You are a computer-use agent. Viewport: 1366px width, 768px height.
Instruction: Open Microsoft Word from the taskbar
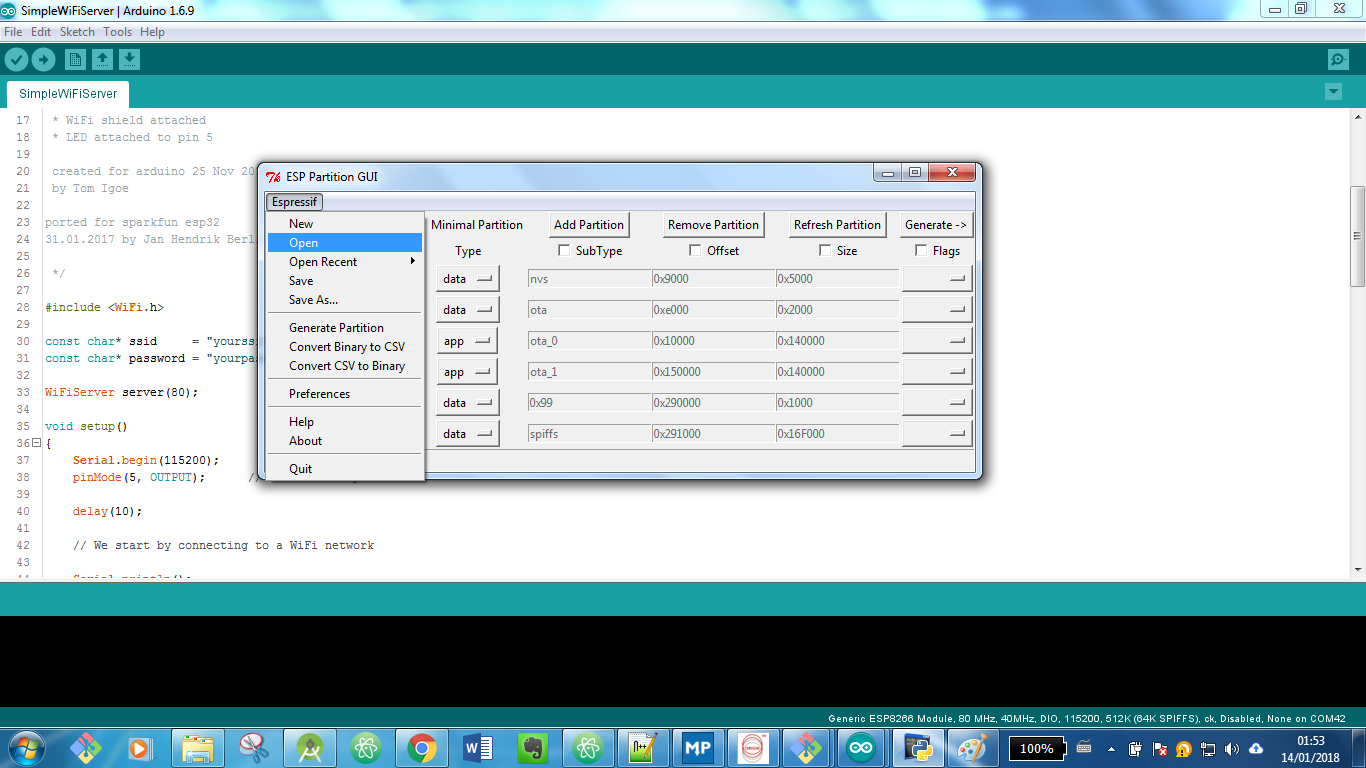click(x=478, y=747)
